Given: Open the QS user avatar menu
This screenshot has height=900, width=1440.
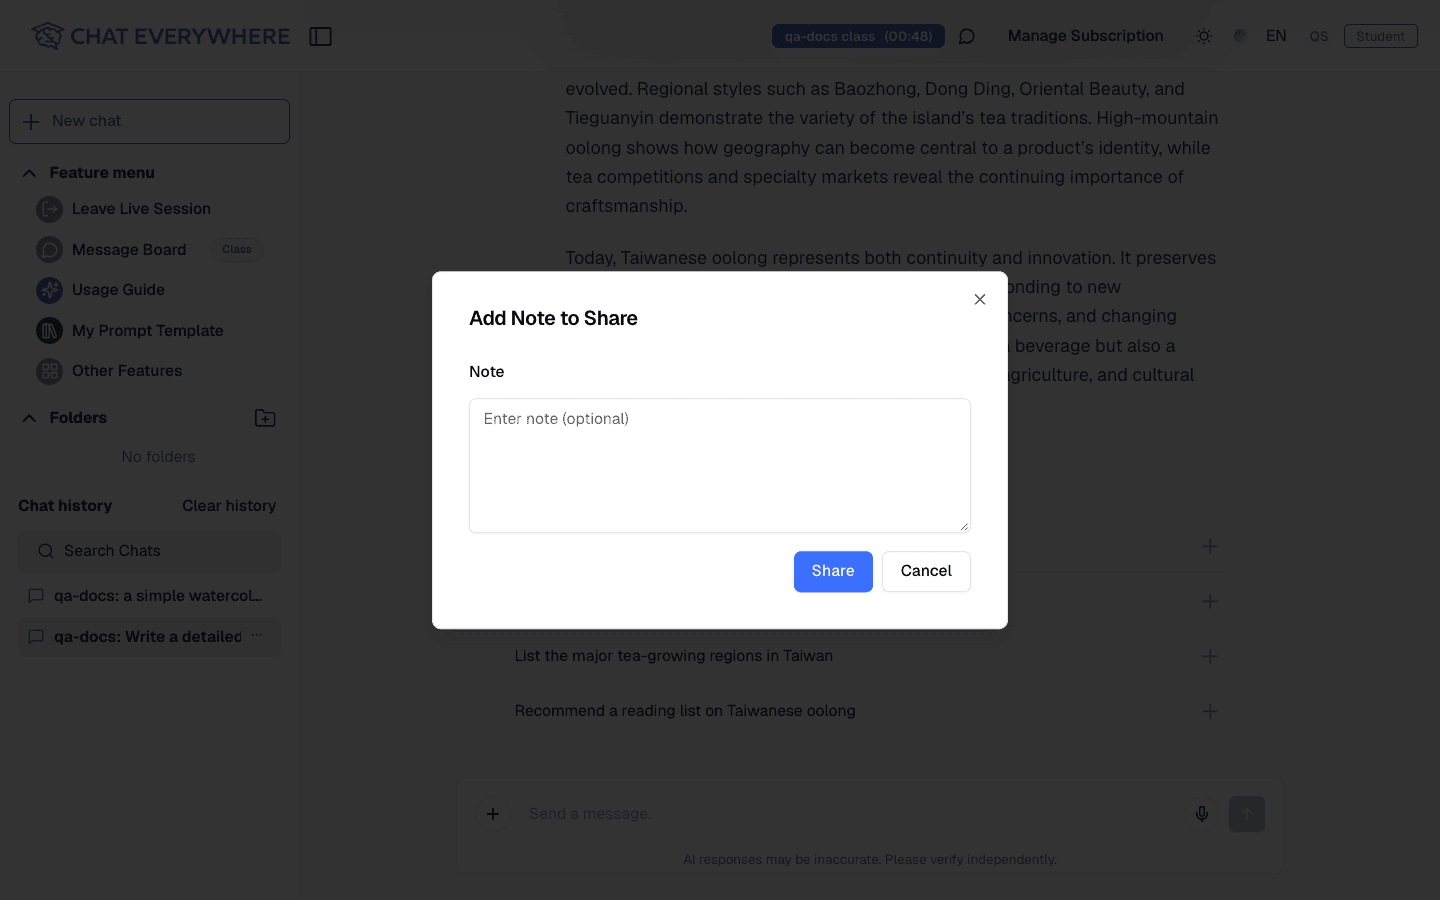Looking at the screenshot, I should tap(1319, 36).
